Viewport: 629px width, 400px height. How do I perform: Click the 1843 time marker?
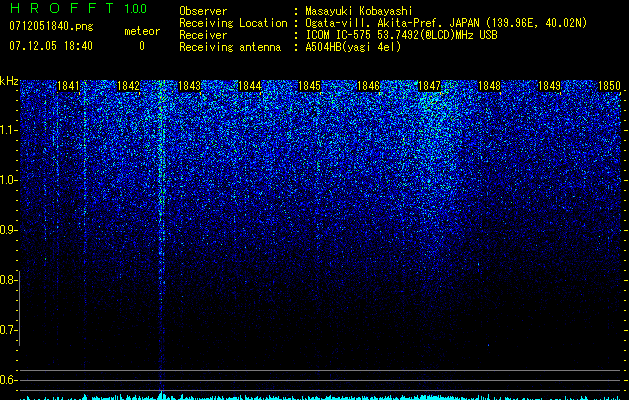189,86
